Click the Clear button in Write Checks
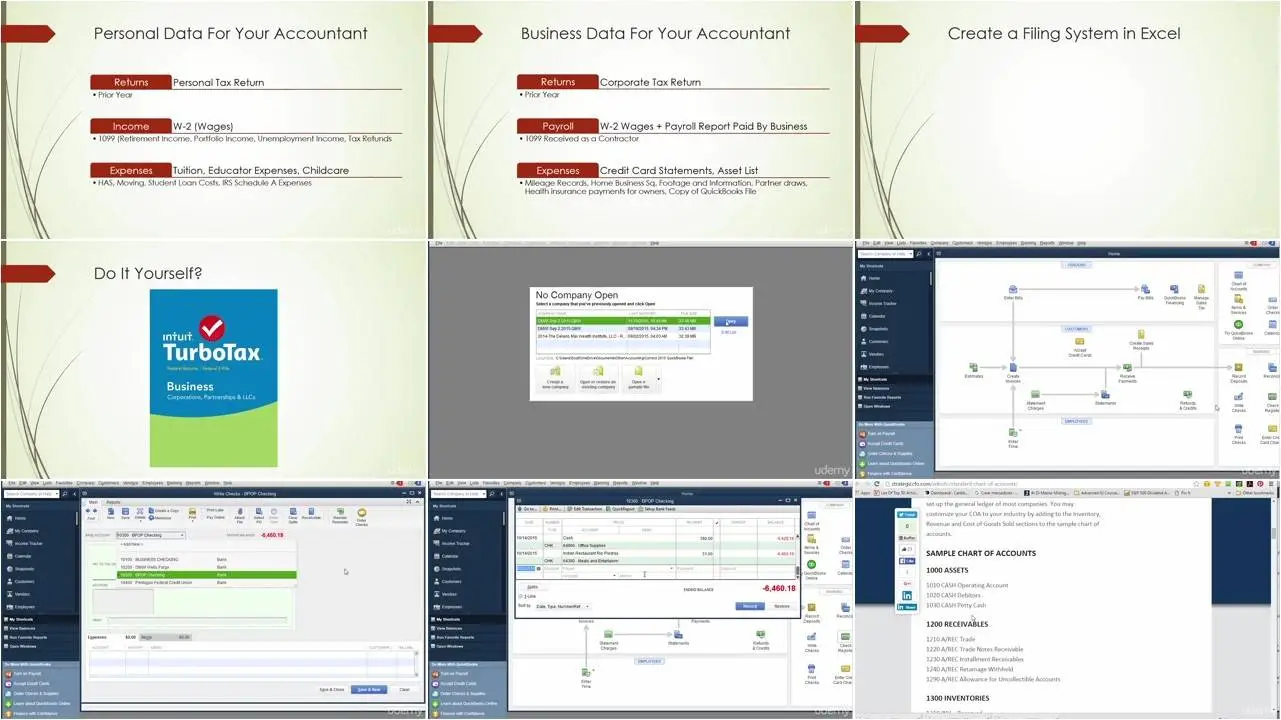This screenshot has height=720, width=1281. click(404, 689)
